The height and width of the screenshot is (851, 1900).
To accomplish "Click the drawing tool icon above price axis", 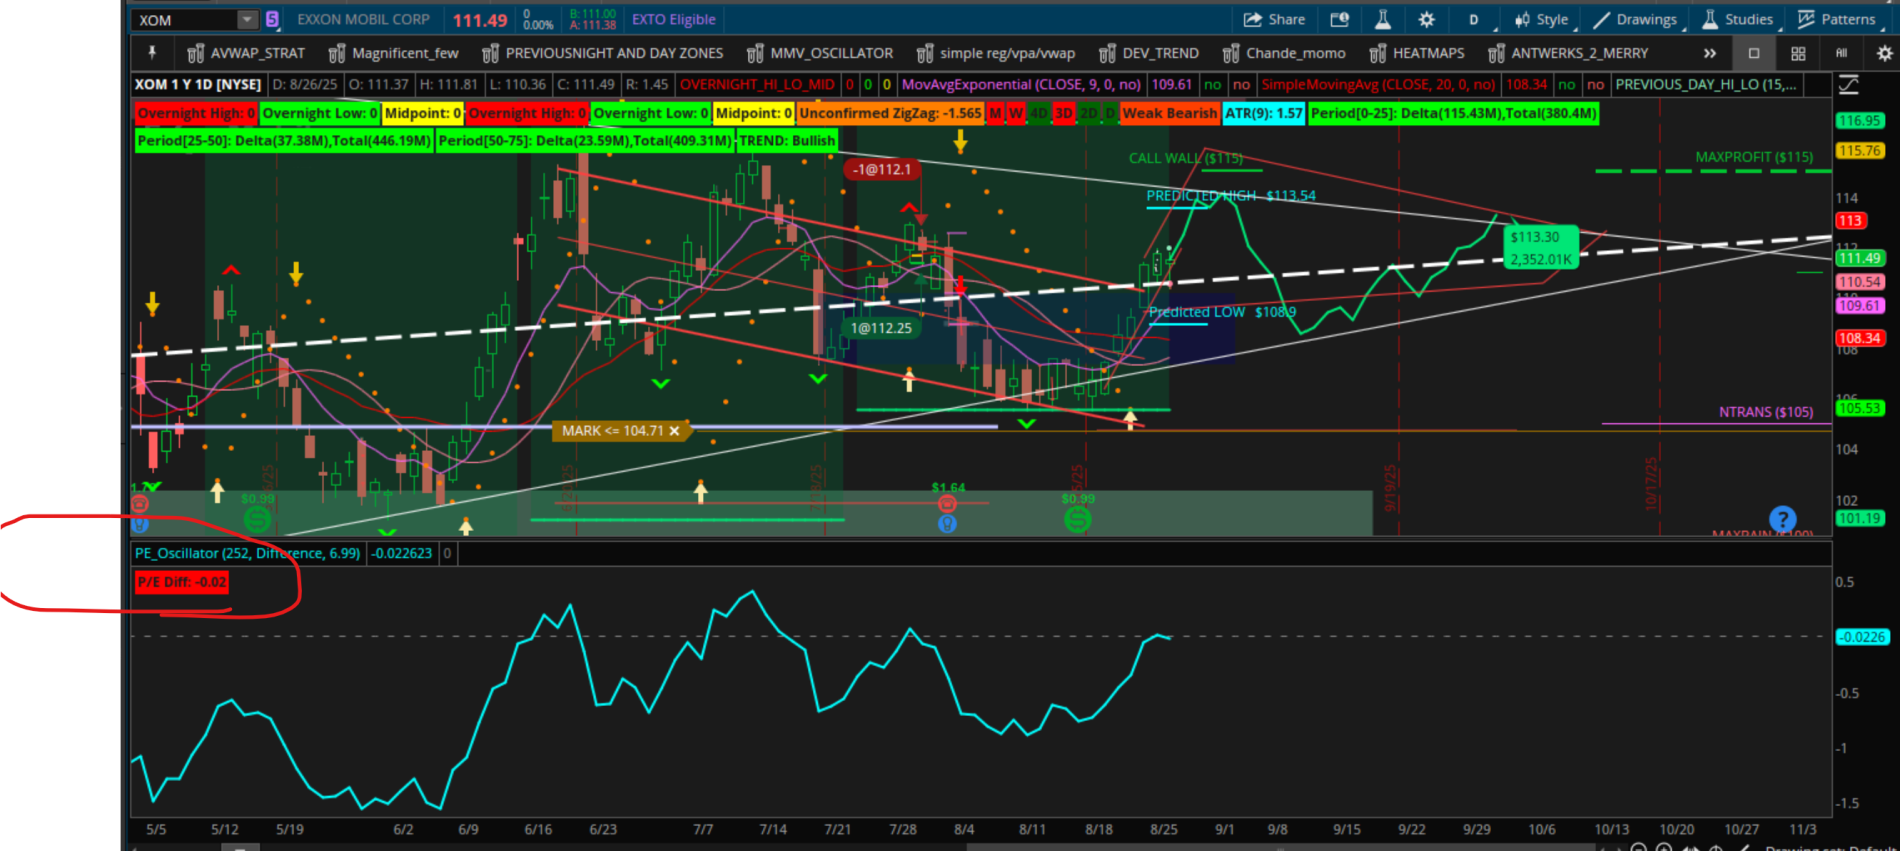I will pos(1849,85).
